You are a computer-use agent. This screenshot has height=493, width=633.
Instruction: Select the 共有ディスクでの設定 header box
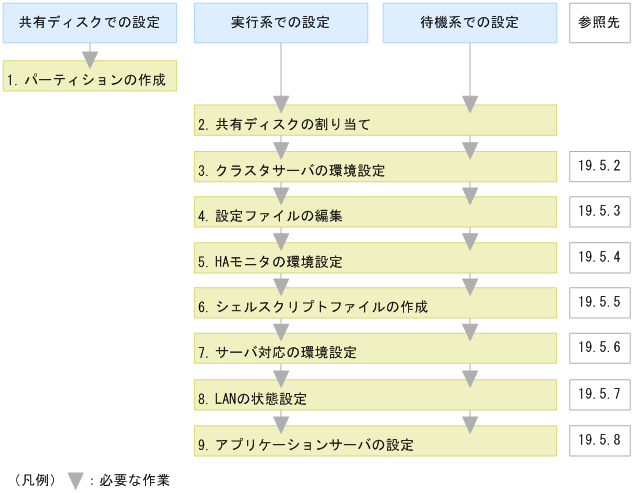pyautogui.click(x=89, y=22)
